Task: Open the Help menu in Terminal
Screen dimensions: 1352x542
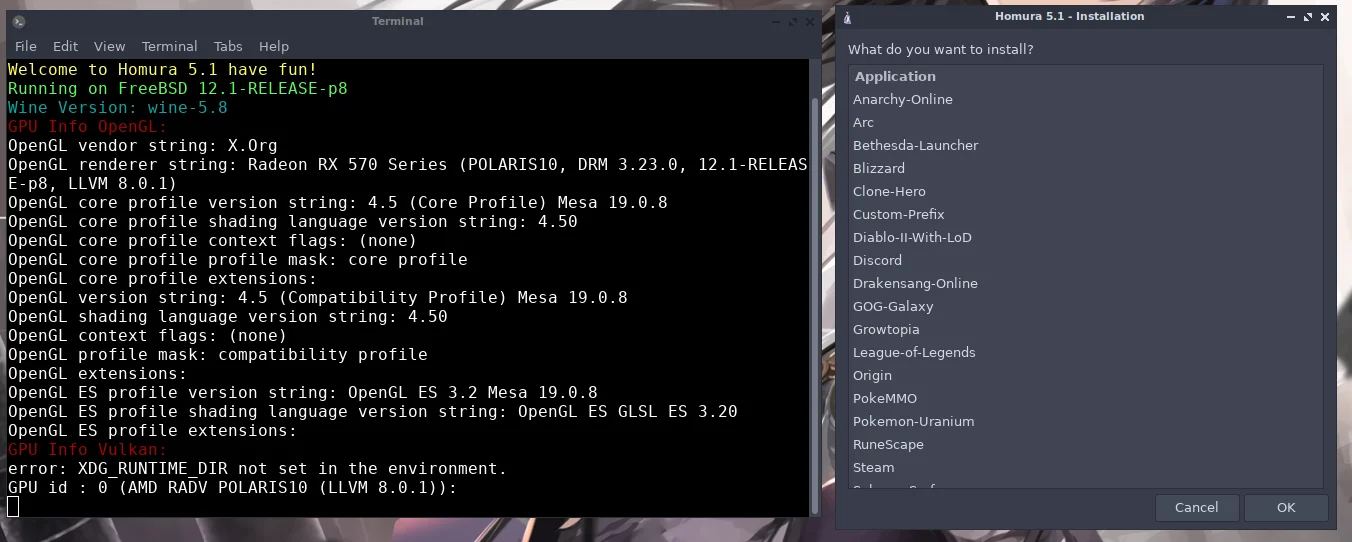Action: [x=274, y=46]
